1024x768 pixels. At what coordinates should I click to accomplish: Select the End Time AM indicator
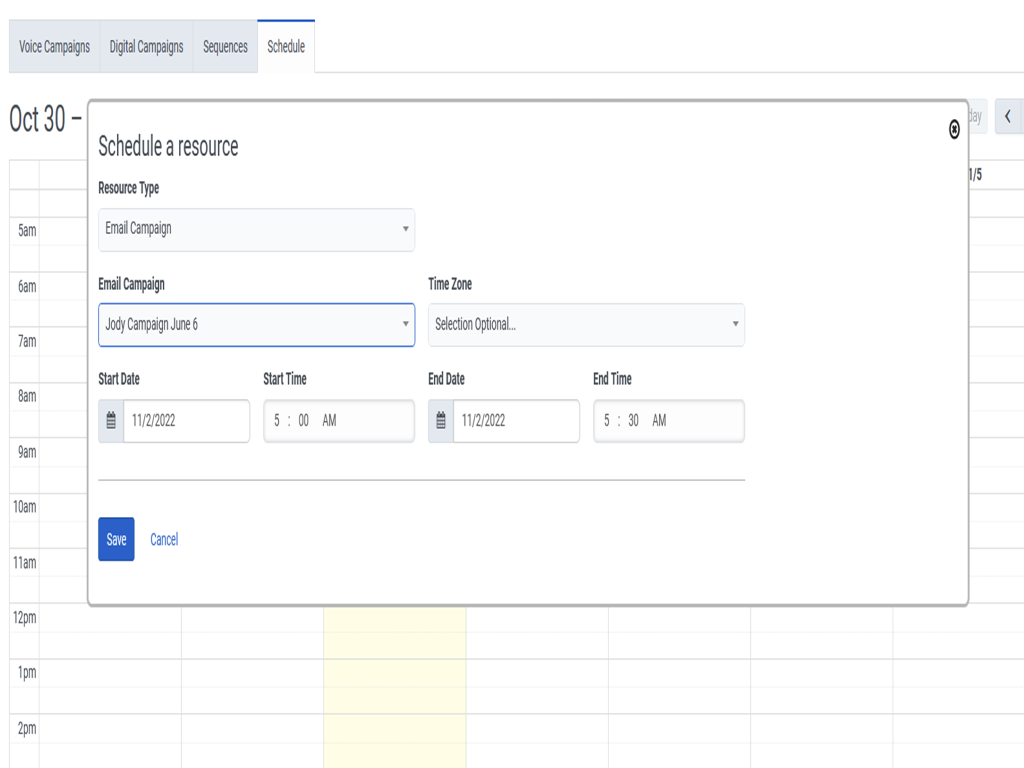[659, 421]
